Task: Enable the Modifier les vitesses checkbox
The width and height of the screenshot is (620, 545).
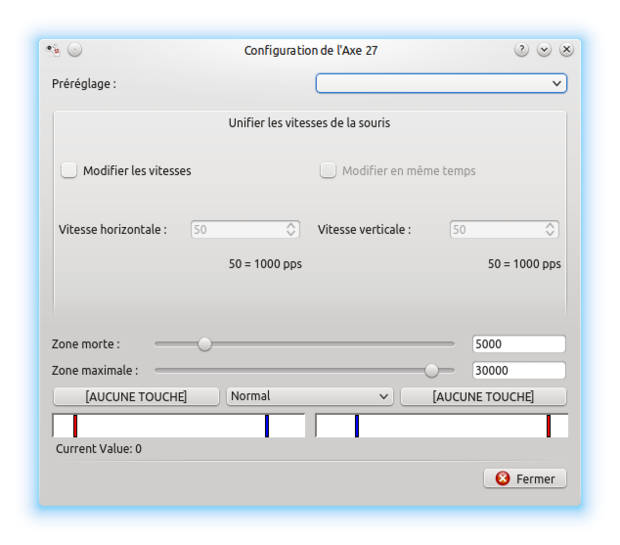Action: click(x=69, y=171)
